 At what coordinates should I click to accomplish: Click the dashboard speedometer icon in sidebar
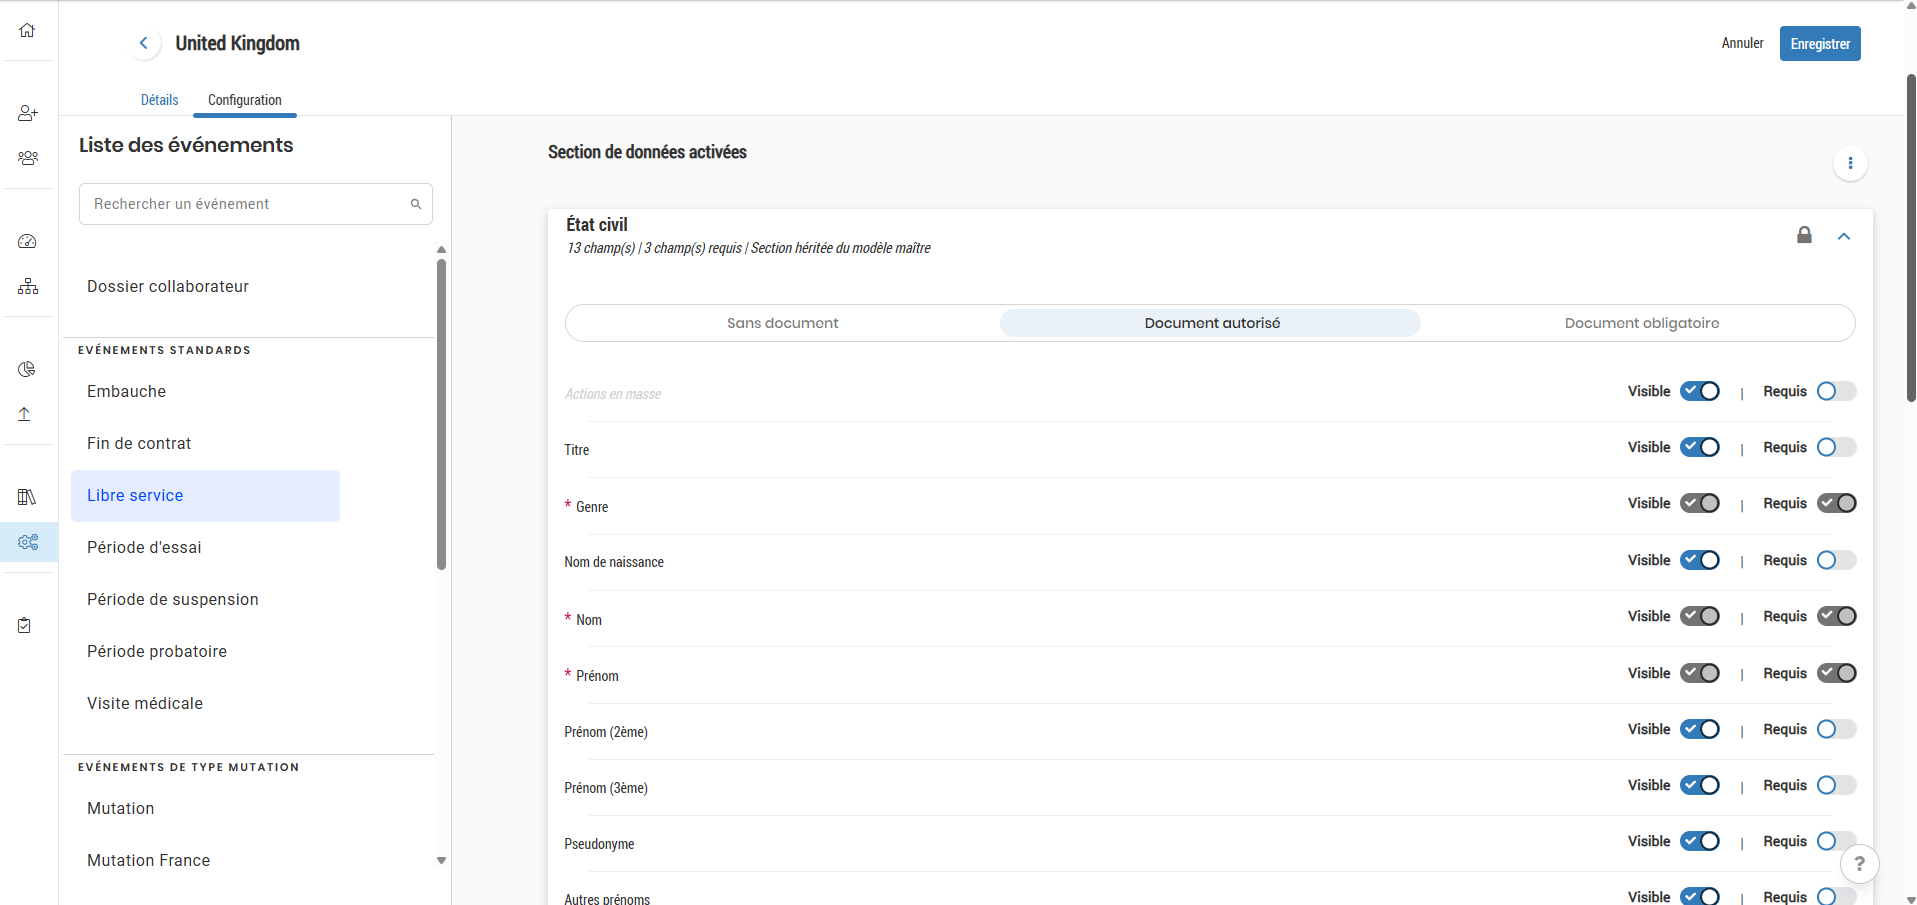point(26,241)
